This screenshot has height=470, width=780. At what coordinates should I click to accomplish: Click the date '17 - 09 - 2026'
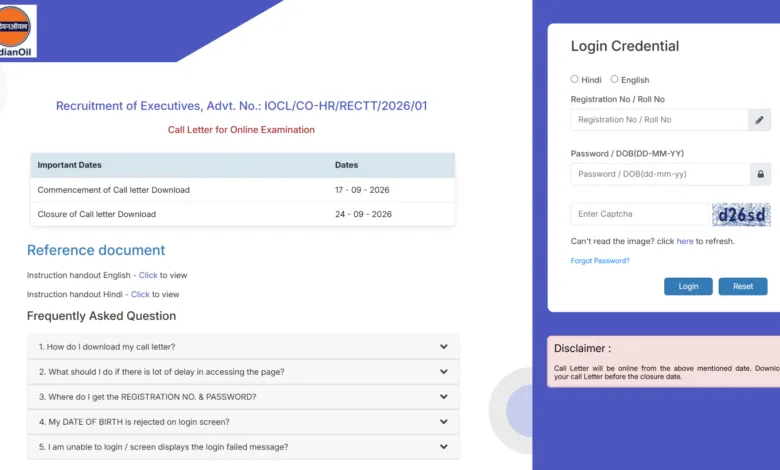point(362,190)
